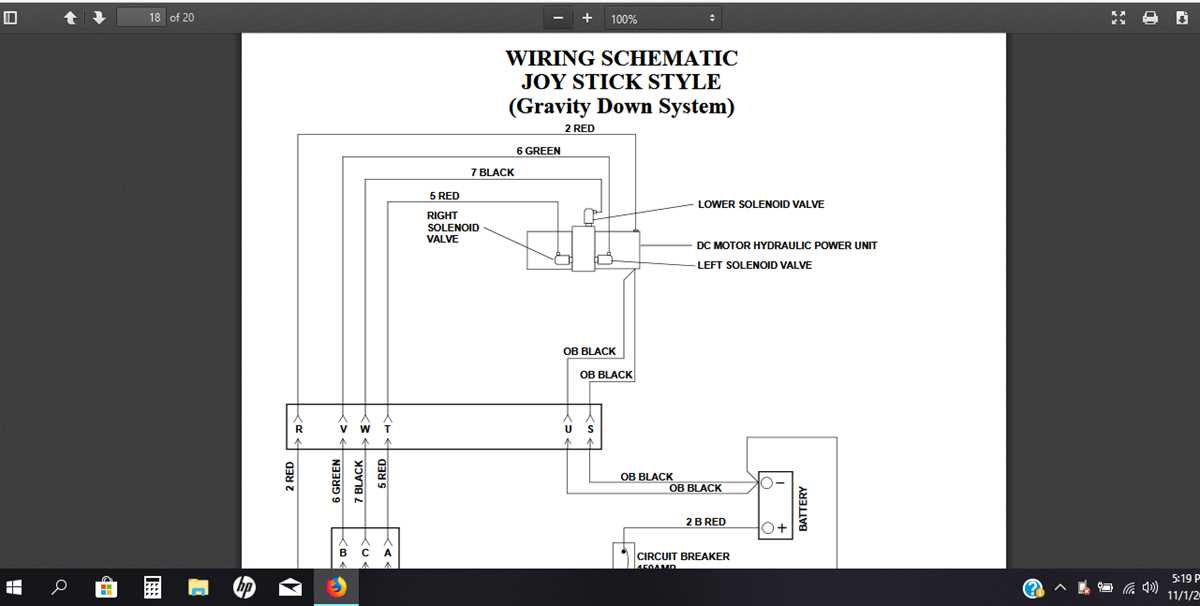Go to previous page with up arrow
Image resolution: width=1200 pixels, height=606 pixels.
coord(71,18)
